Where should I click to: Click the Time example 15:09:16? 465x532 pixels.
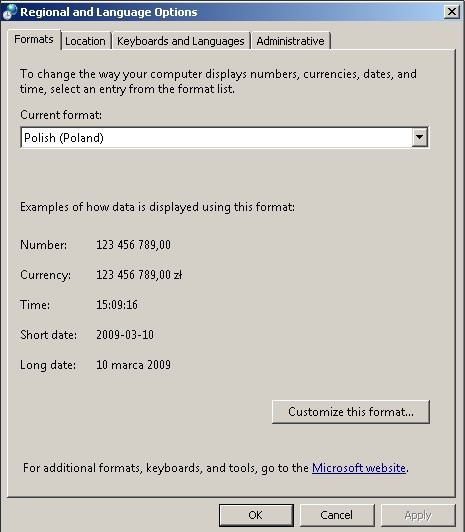click(117, 305)
